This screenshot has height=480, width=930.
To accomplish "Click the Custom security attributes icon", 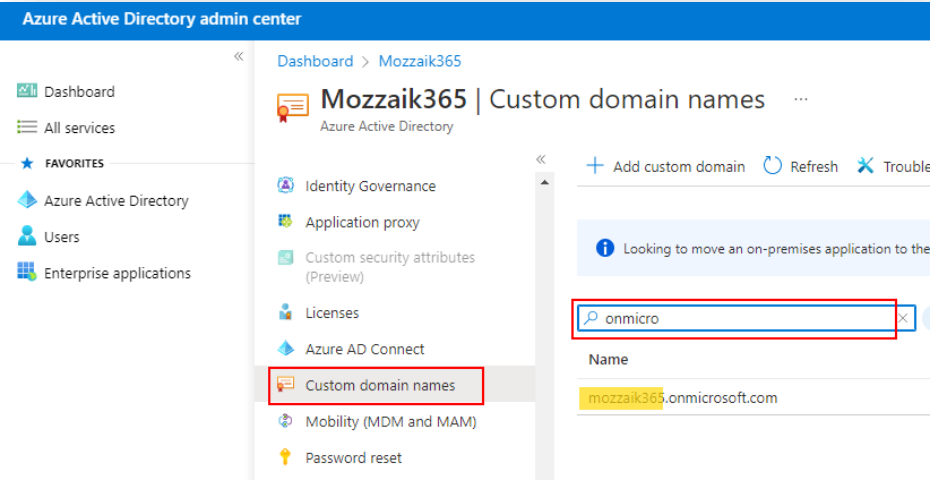I will point(286,258).
